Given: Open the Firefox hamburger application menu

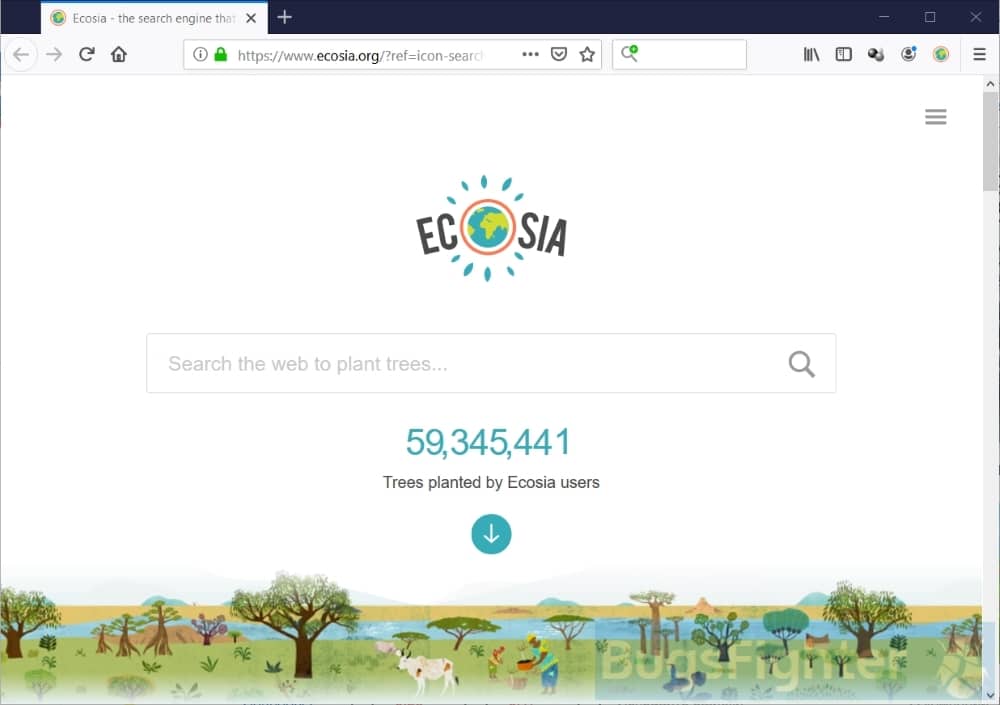Looking at the screenshot, I should (980, 55).
